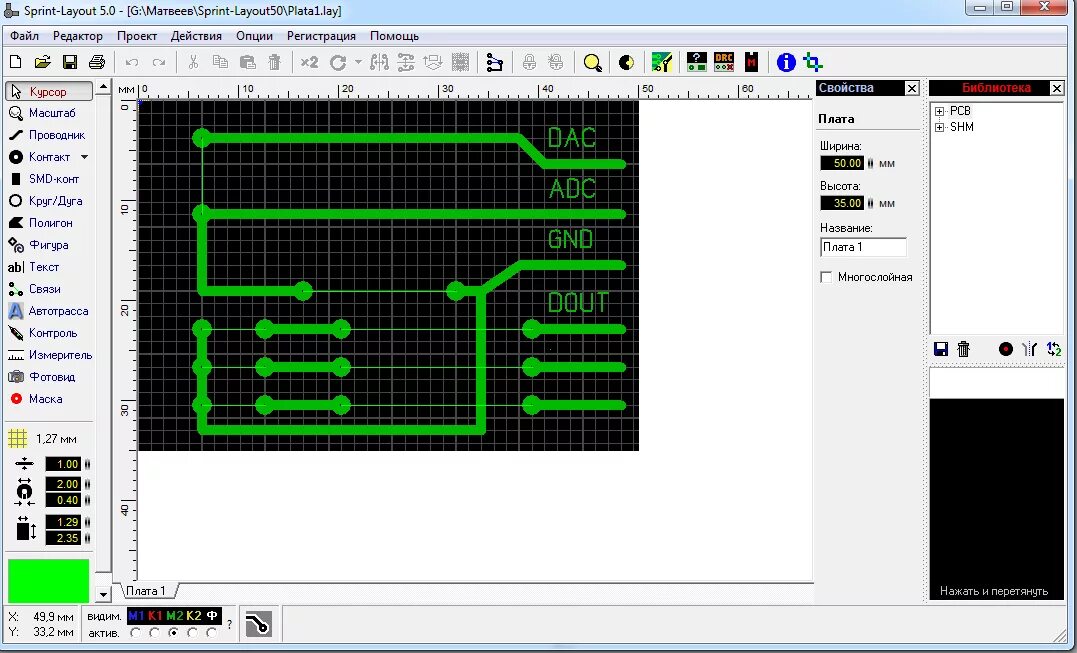Open the Файл menu
1077x653 pixels.
point(25,36)
